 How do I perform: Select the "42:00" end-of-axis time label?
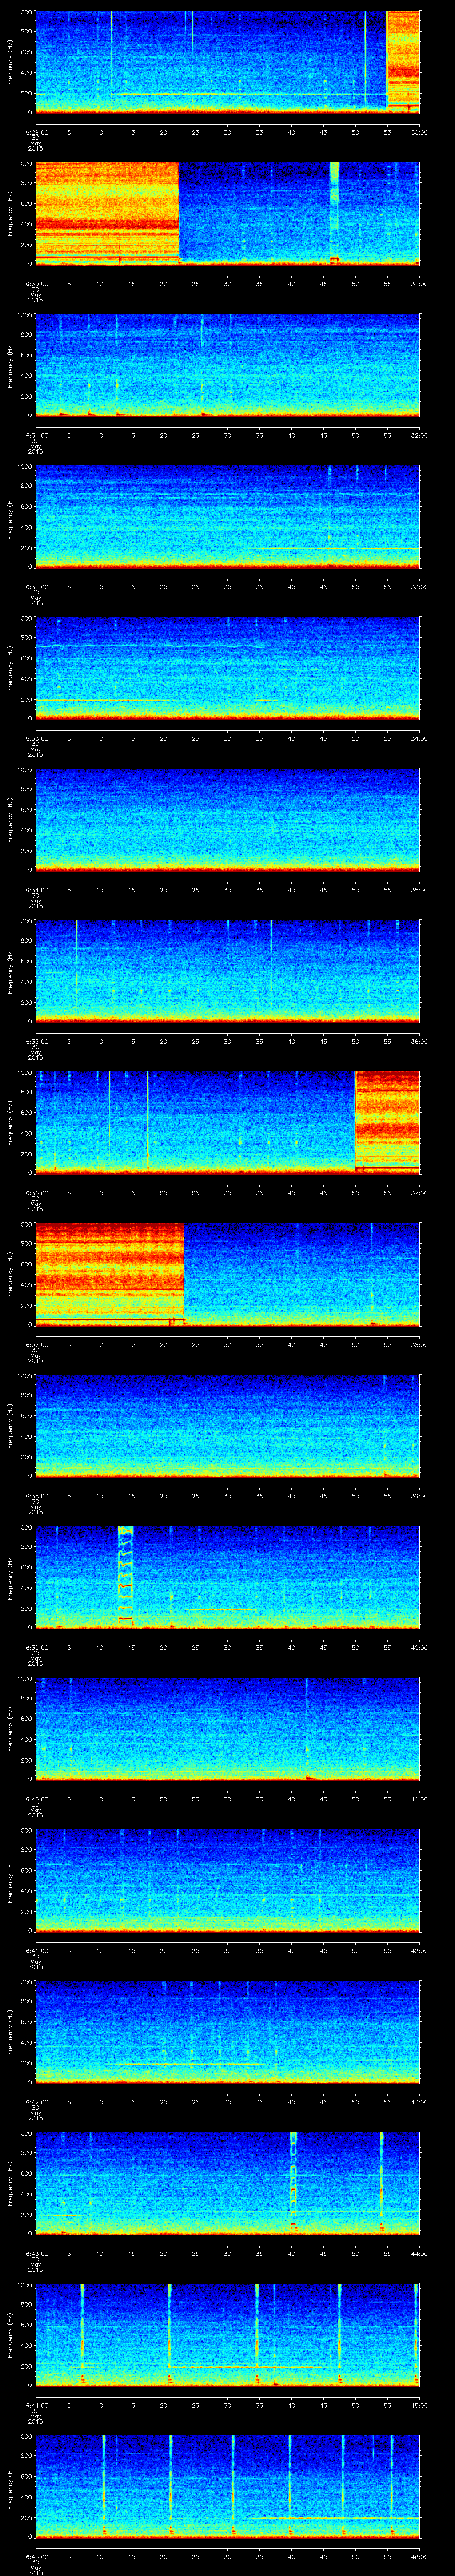pyautogui.click(x=419, y=1950)
